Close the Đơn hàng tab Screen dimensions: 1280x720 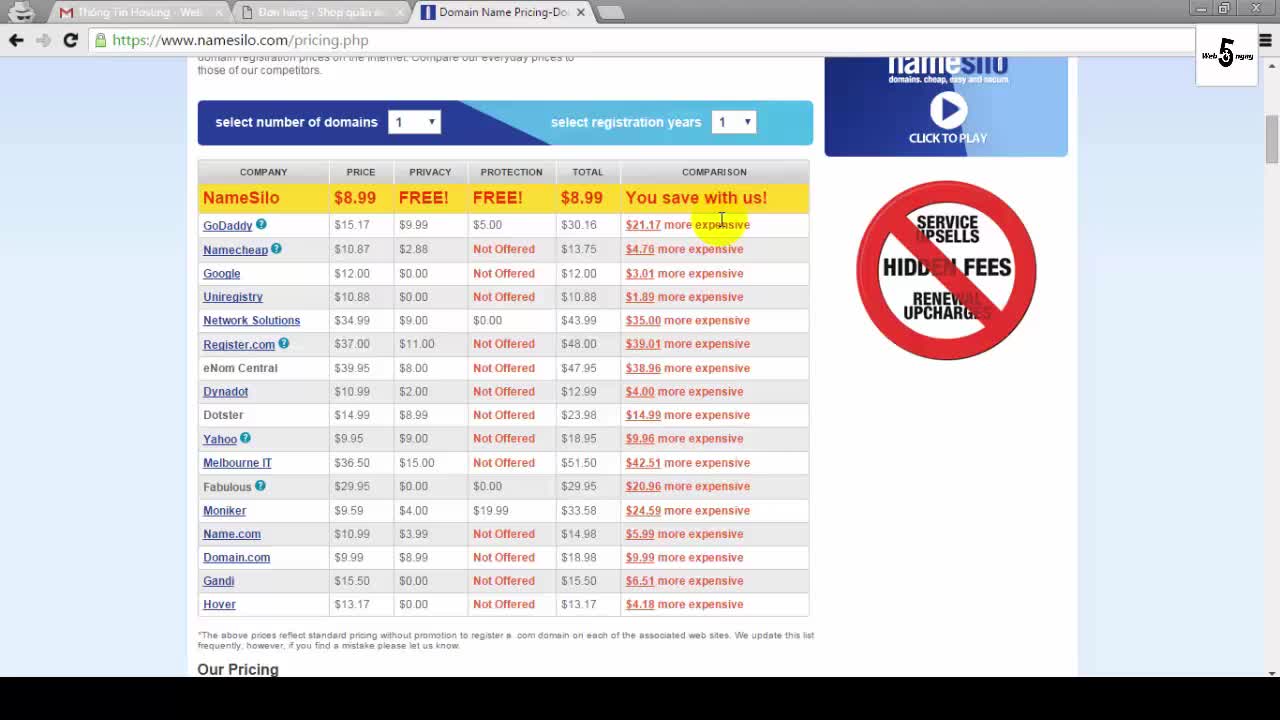(400, 12)
